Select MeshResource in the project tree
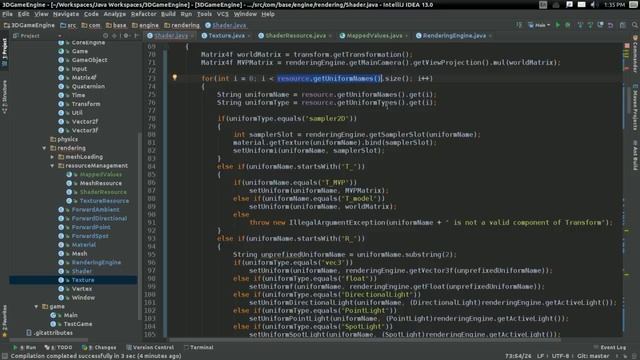The width and height of the screenshot is (640, 360). click(100, 183)
